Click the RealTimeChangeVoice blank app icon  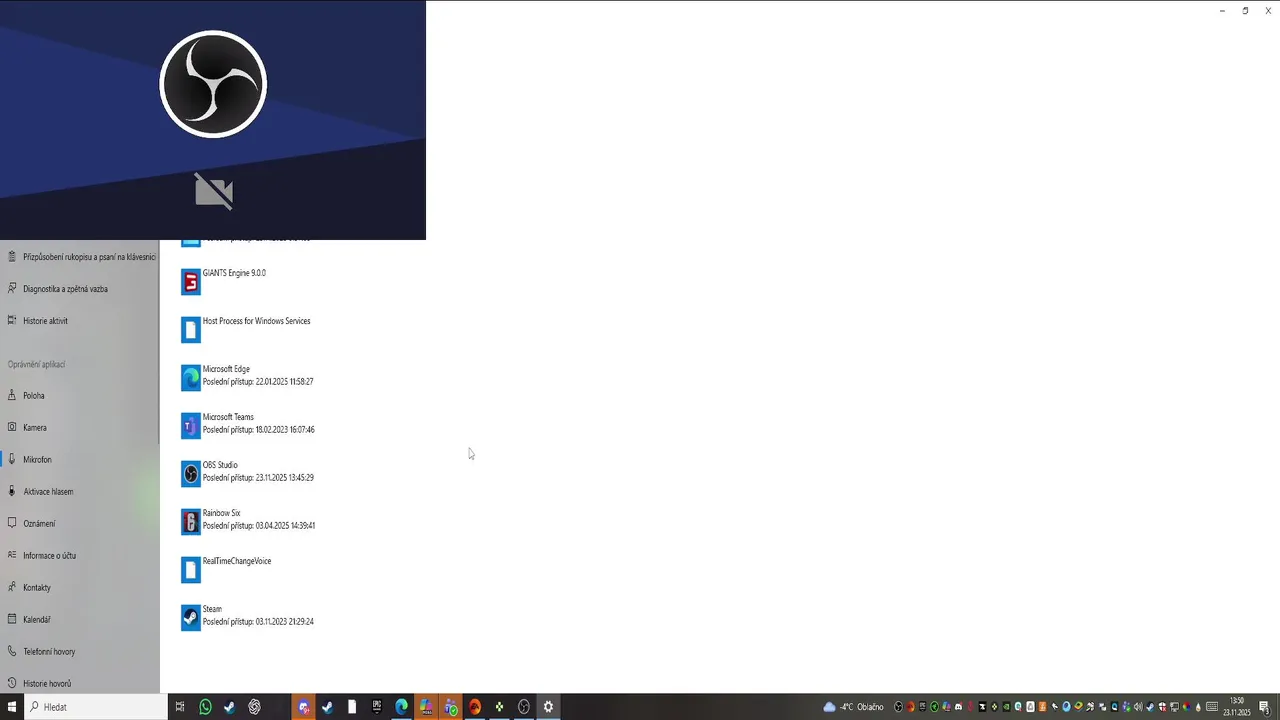pos(190,570)
